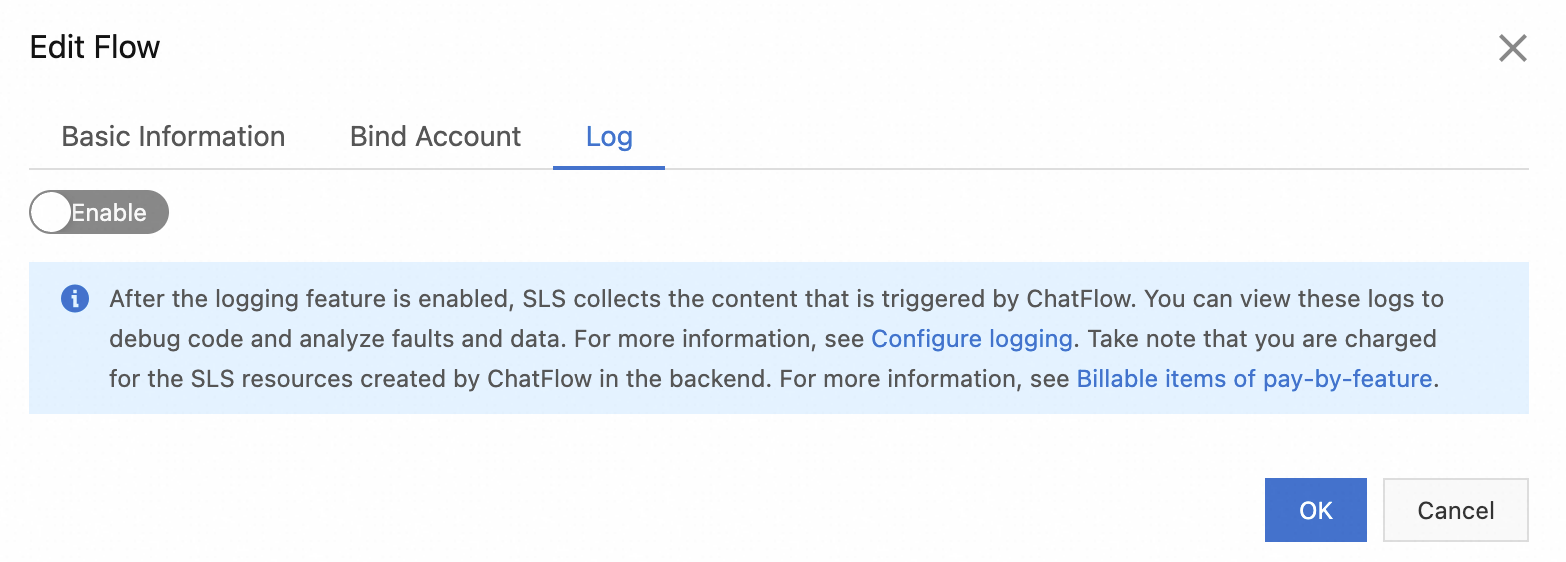Select the Log tab

tap(609, 136)
